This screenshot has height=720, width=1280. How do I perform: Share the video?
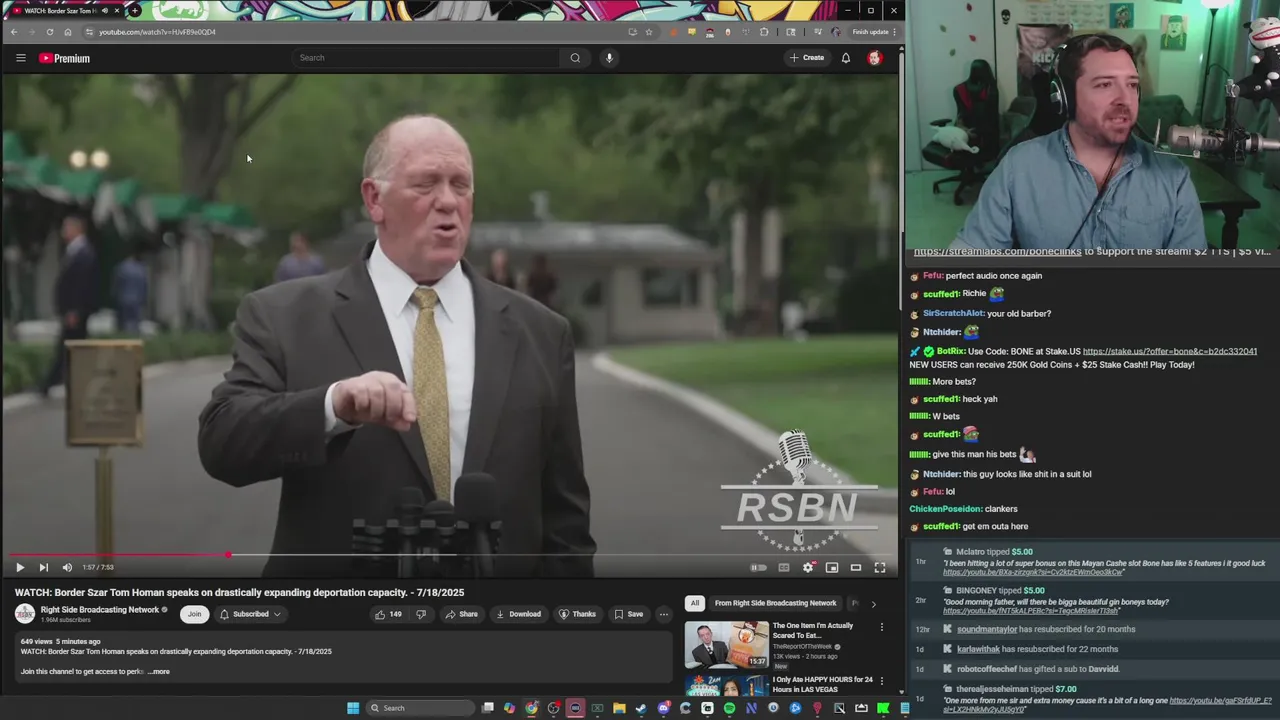462,614
